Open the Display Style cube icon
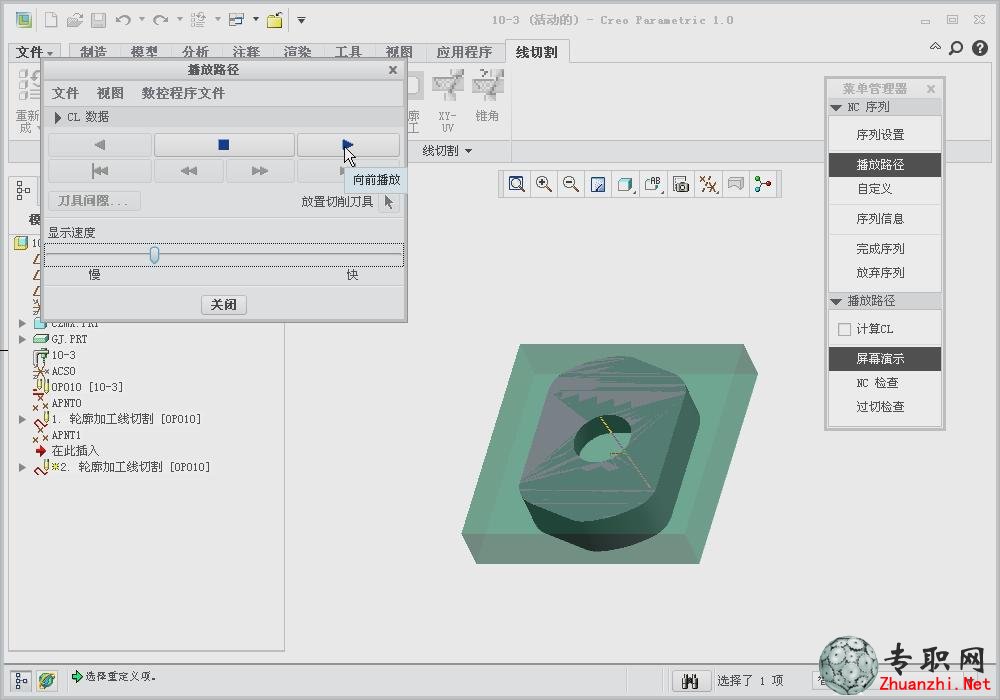This screenshot has width=1000, height=700. coord(625,185)
